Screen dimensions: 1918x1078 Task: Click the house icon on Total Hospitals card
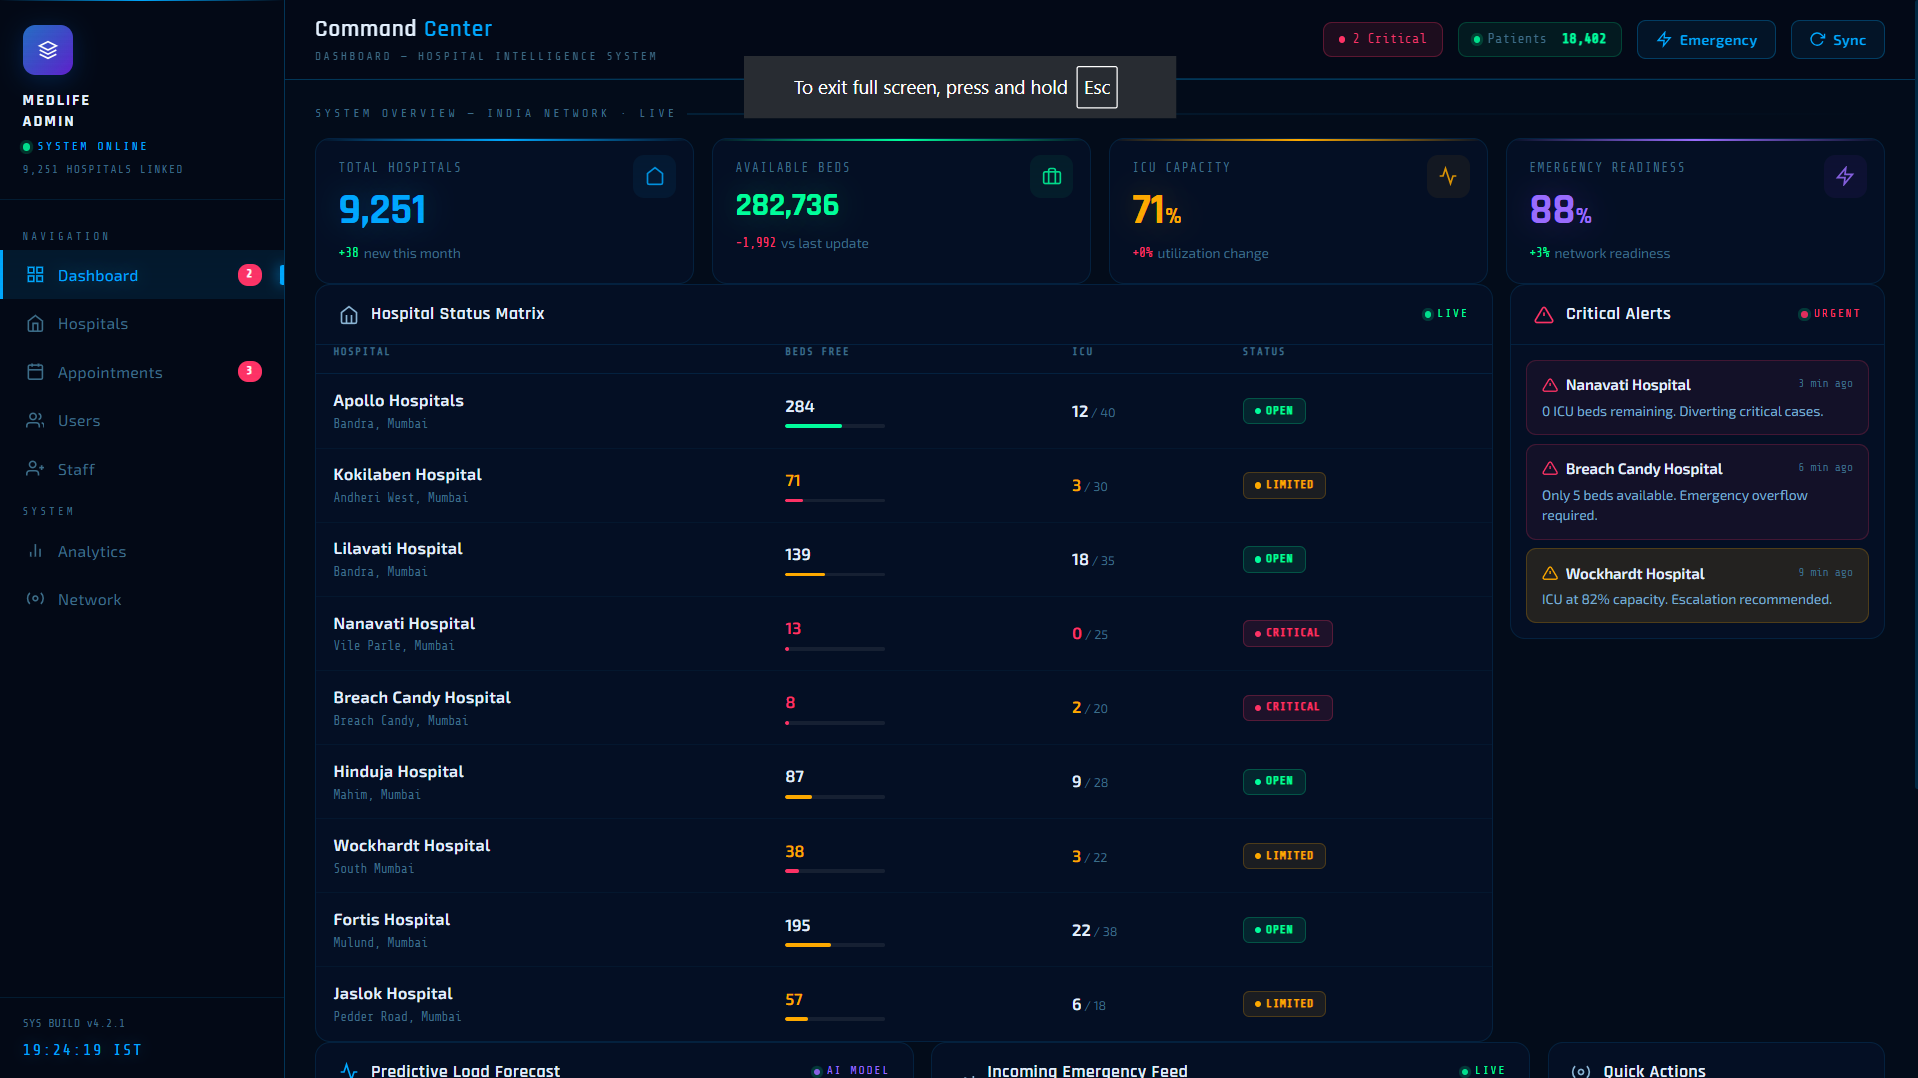tap(655, 177)
